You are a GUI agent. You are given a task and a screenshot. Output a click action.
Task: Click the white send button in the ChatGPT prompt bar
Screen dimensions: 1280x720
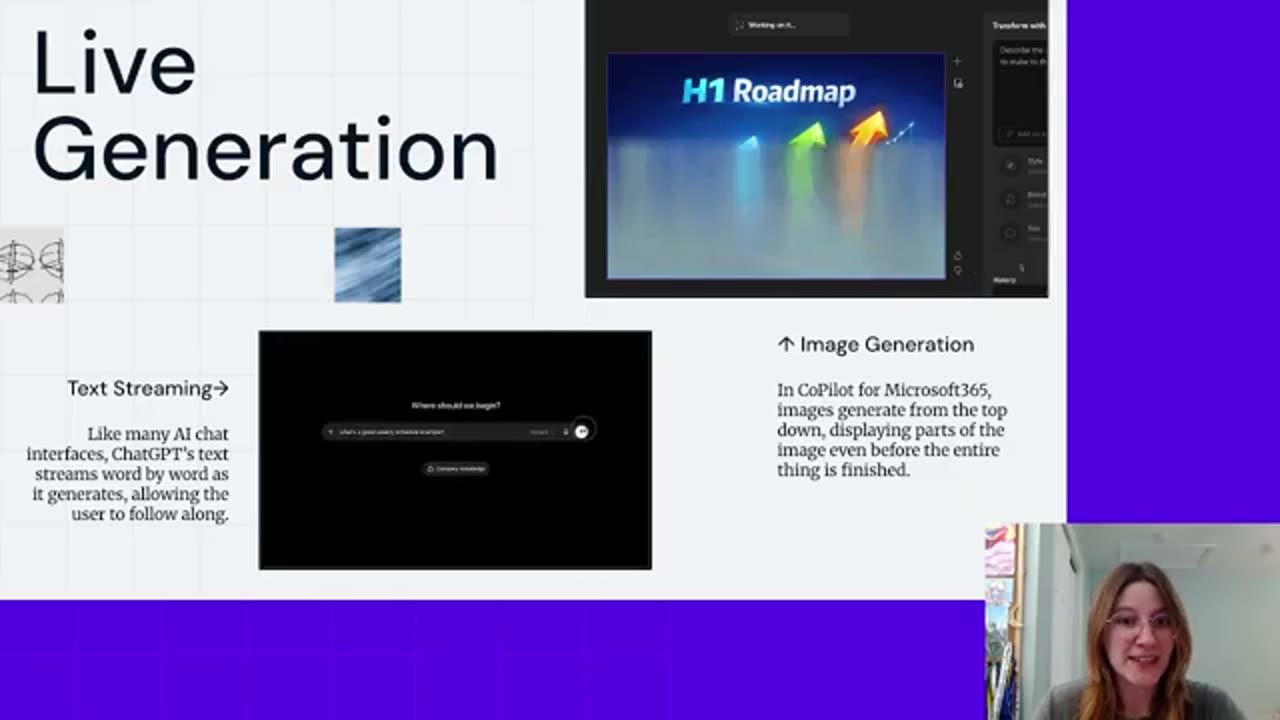coord(582,431)
